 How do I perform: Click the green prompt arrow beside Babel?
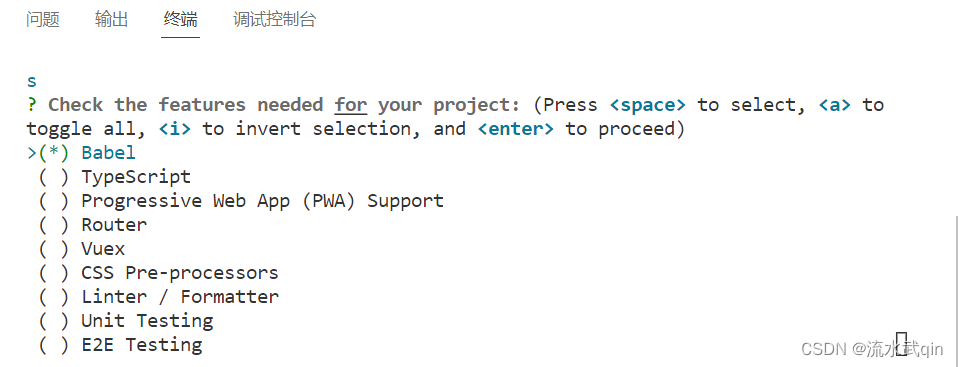coord(32,153)
